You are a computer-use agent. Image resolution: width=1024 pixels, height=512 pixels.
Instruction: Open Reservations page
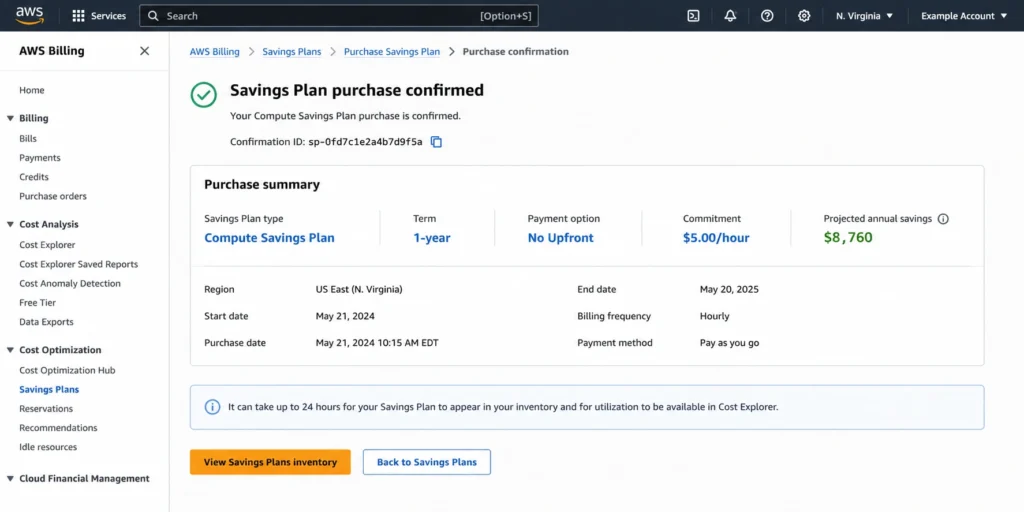pos(46,409)
